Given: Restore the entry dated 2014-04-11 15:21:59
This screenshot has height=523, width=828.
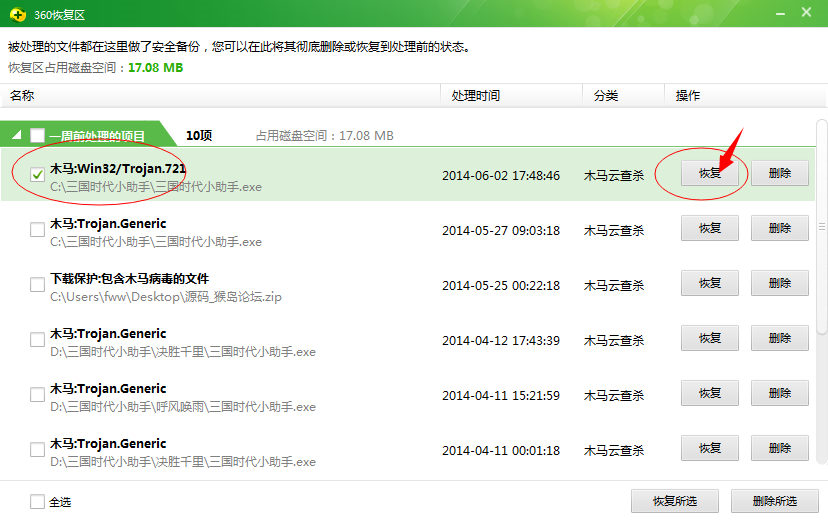Looking at the screenshot, I should [x=709, y=393].
